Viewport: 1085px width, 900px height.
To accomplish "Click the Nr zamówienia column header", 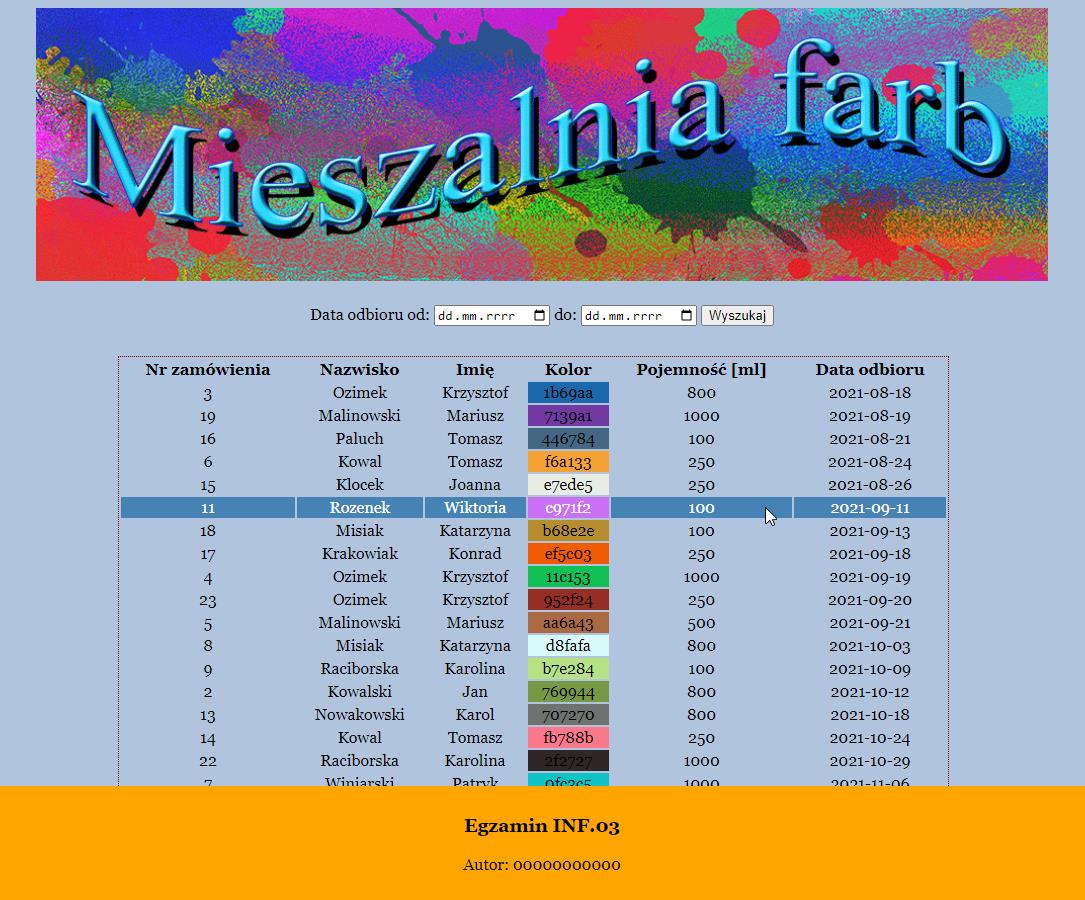I will click(208, 369).
